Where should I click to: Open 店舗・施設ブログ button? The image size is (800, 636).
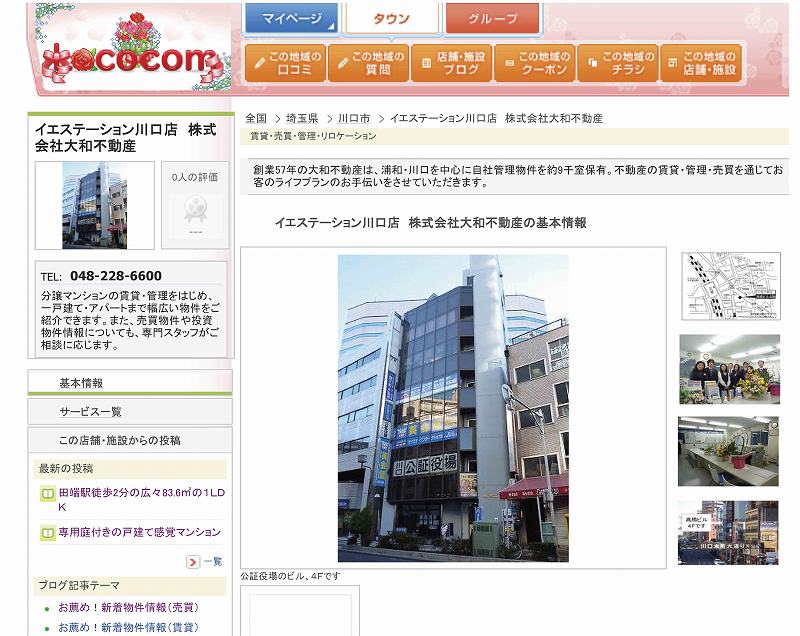(x=452, y=63)
